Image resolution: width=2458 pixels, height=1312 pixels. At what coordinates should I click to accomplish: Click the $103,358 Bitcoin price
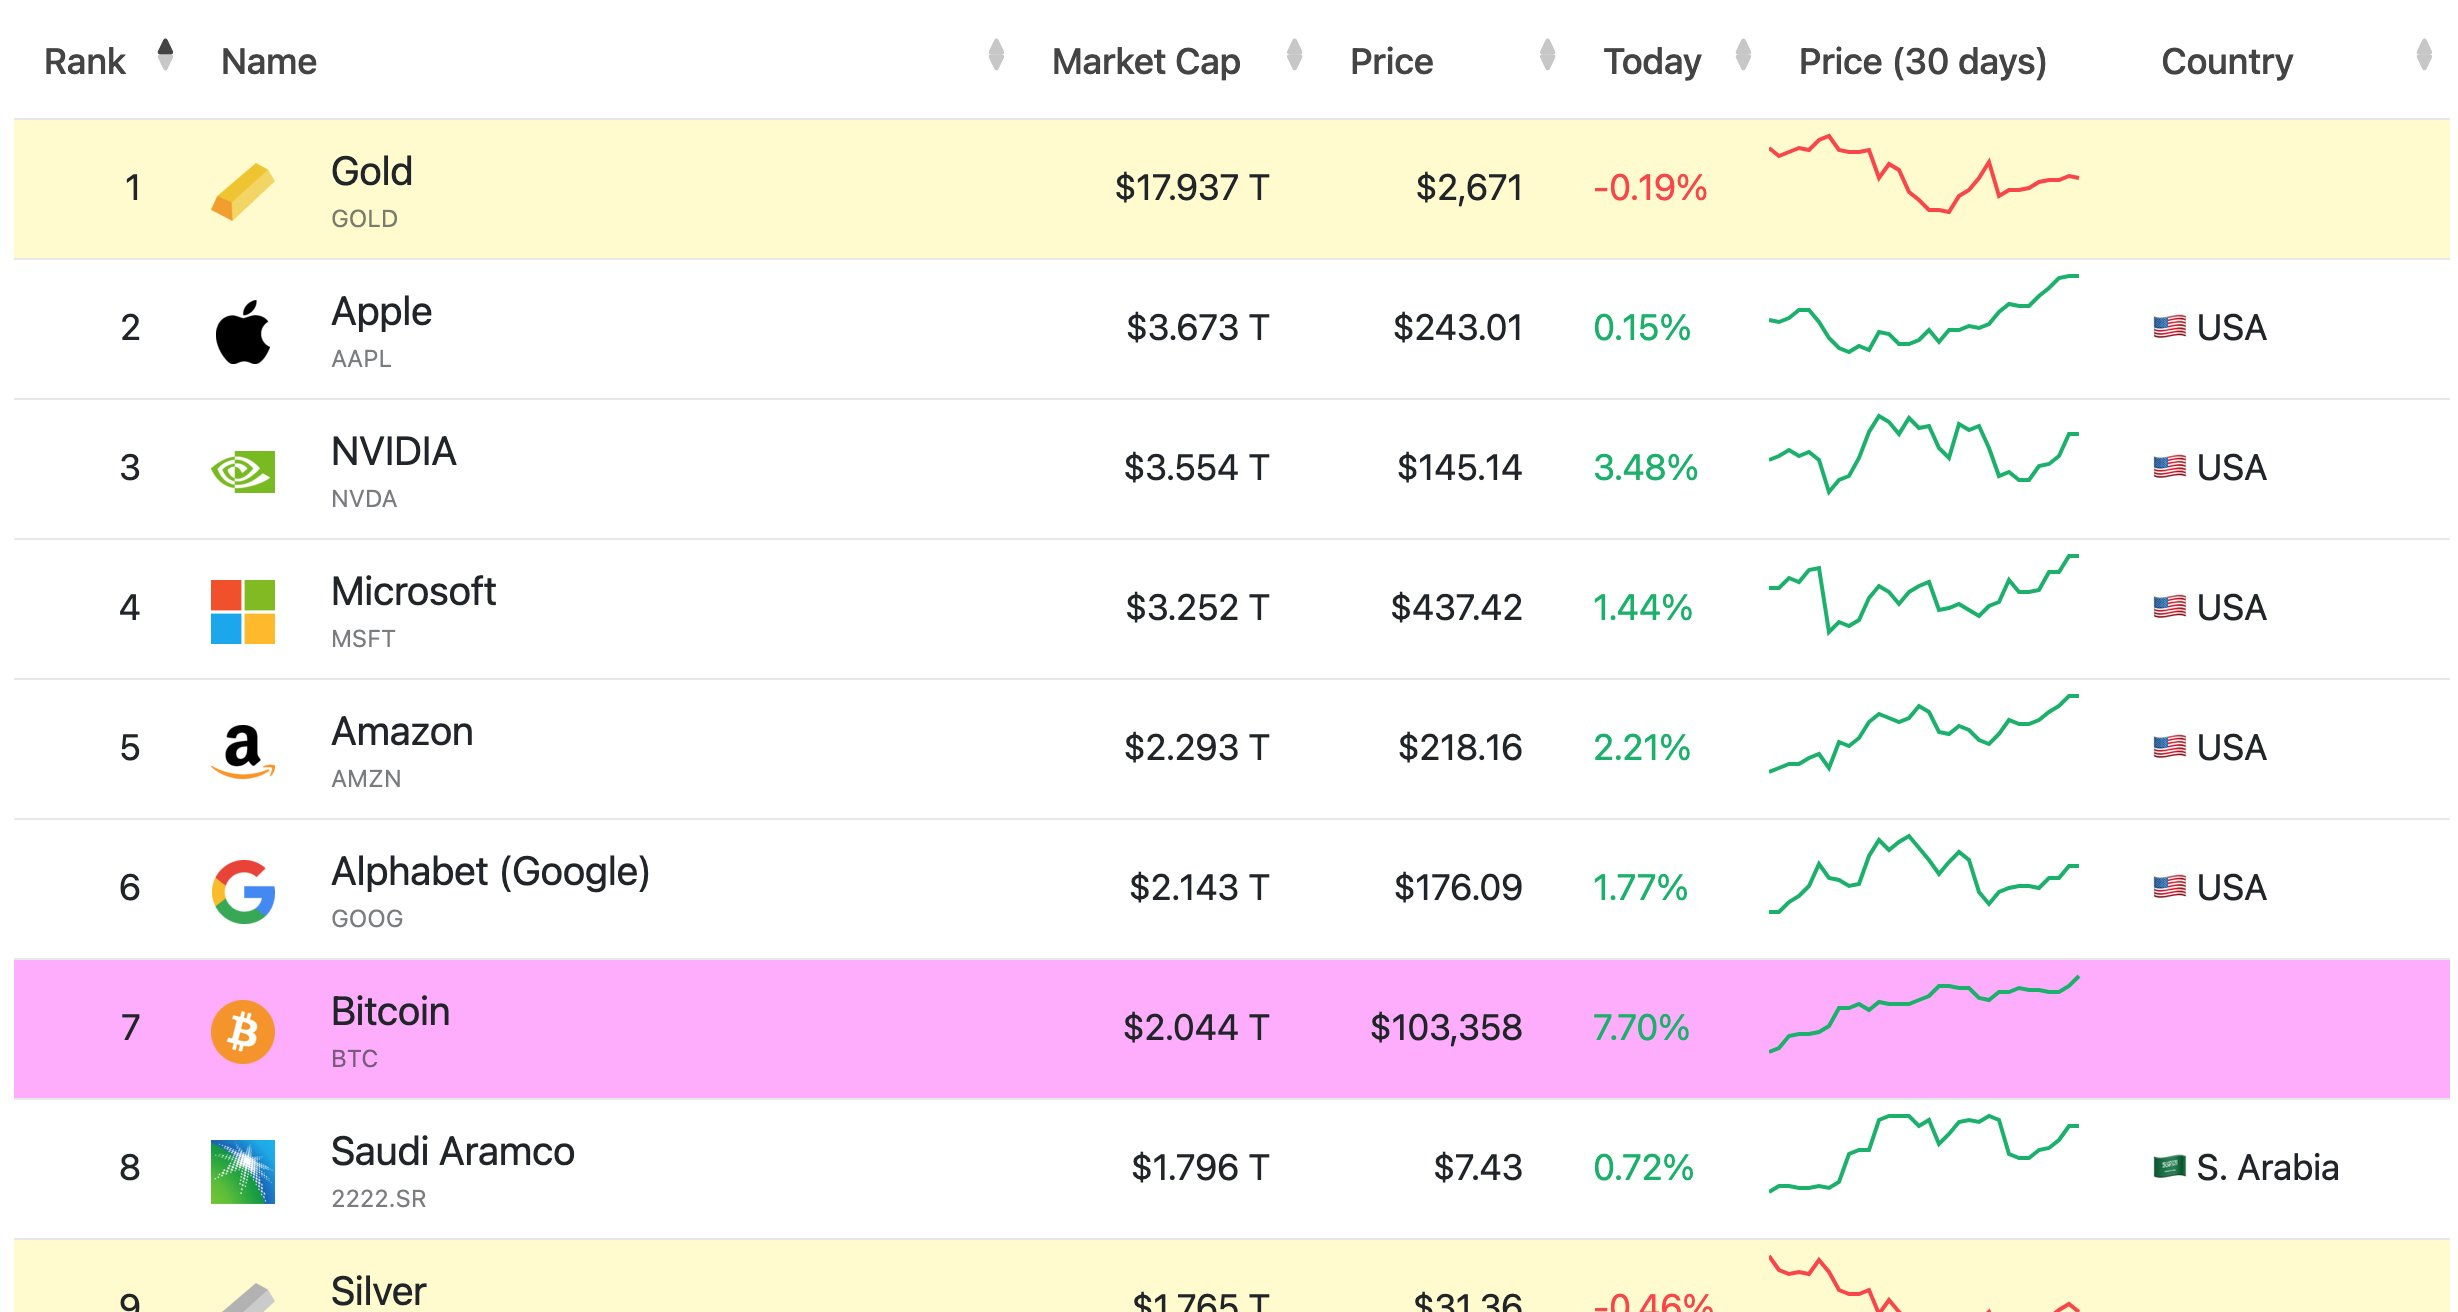[1446, 1027]
